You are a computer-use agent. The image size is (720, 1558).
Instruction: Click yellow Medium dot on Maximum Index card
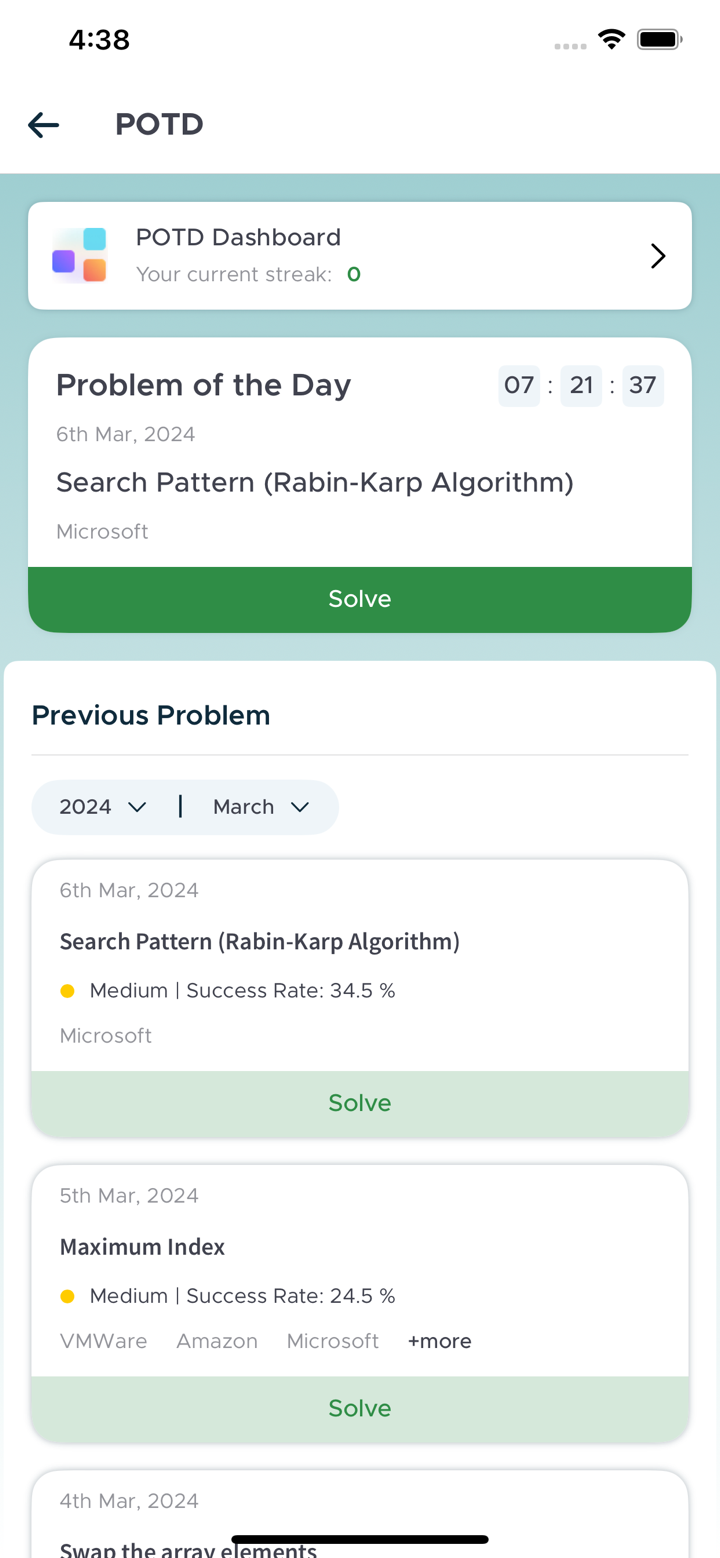pos(67,1295)
